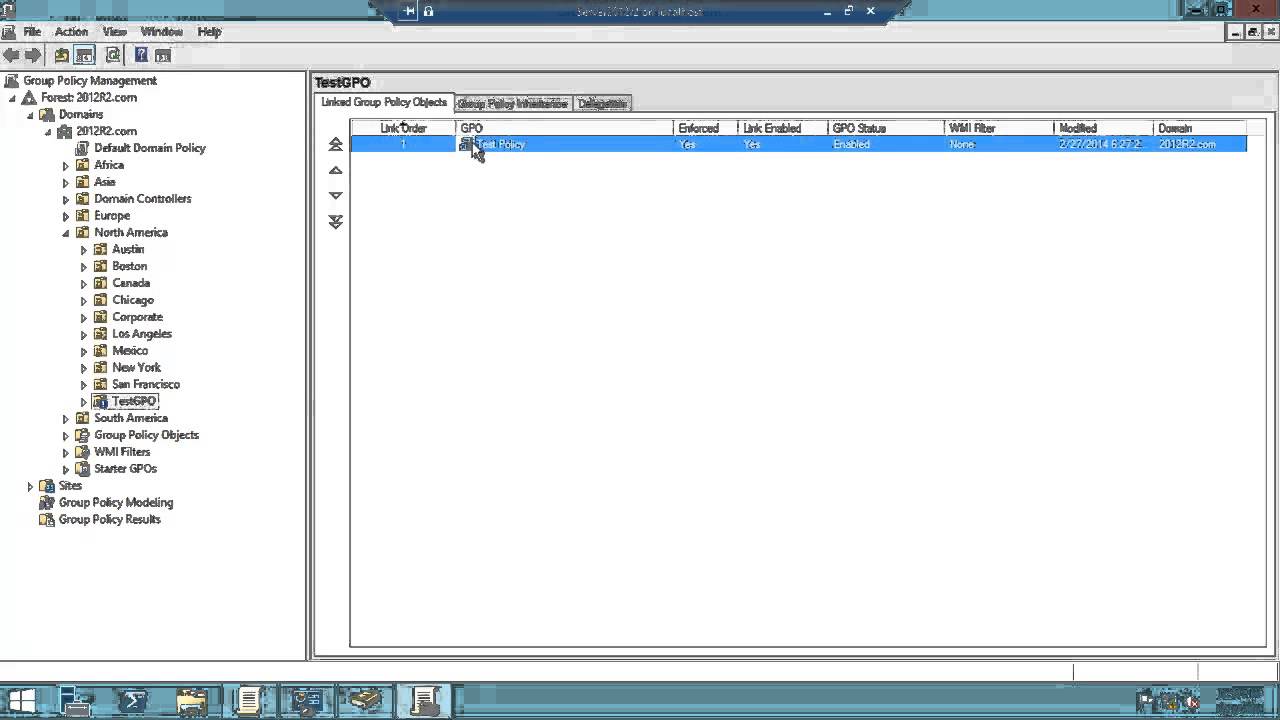Click the Group Policy Modeling icon
The height and width of the screenshot is (720, 1280).
pos(47,503)
